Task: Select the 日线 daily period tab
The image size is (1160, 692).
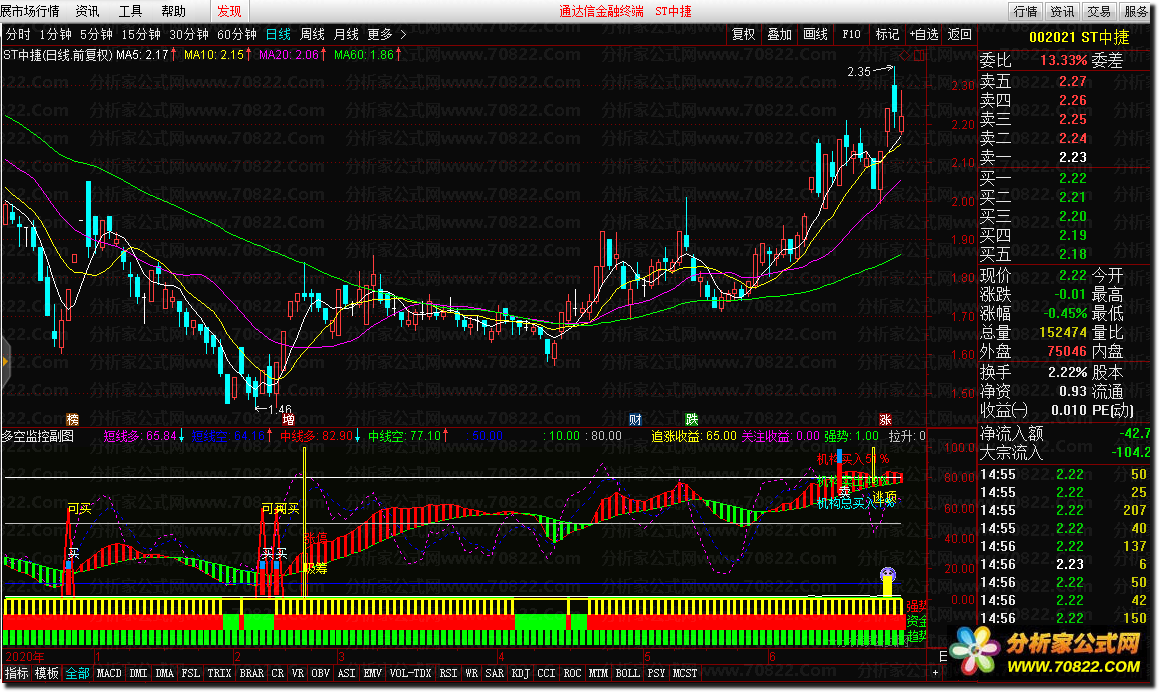Action: click(278, 34)
